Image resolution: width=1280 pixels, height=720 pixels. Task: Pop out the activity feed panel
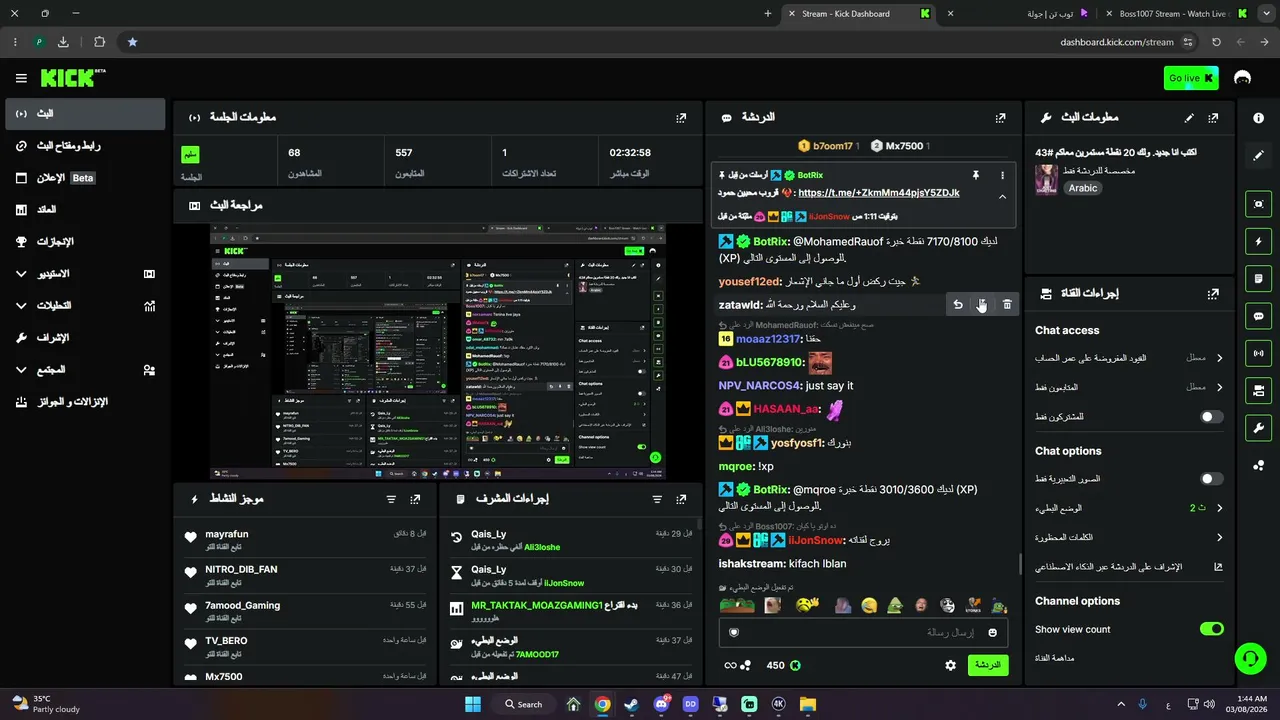point(415,499)
